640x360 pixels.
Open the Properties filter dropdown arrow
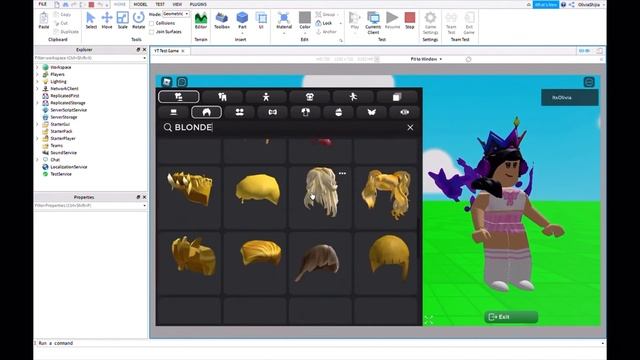pyautogui.click(x=144, y=206)
